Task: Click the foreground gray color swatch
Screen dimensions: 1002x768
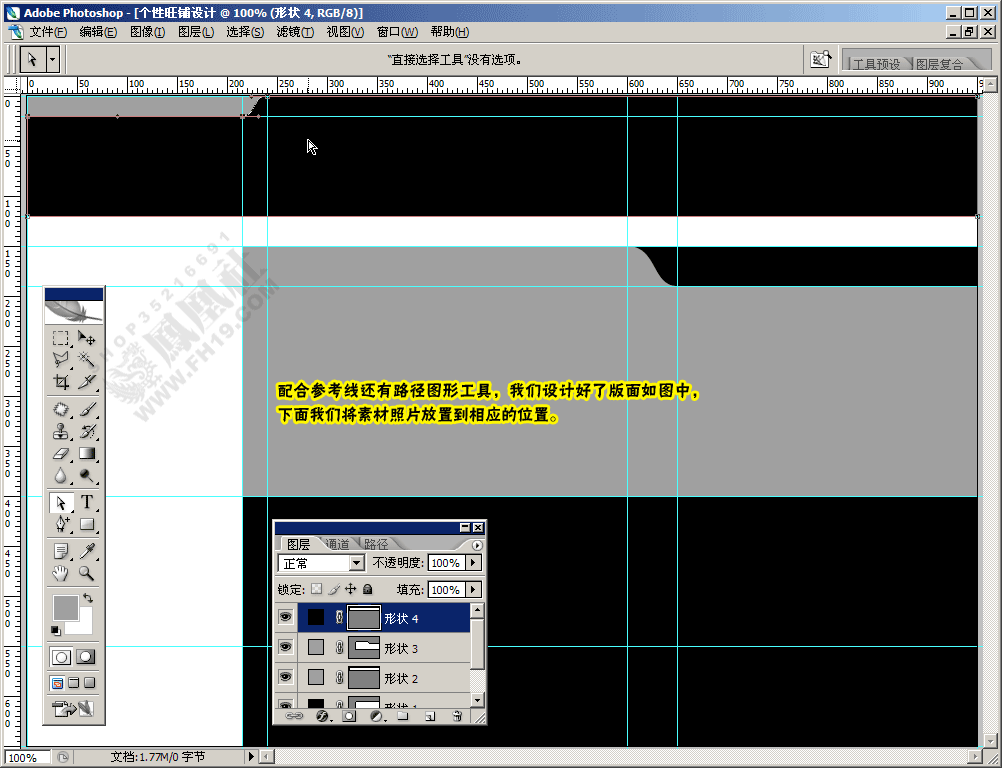Action: 65,607
